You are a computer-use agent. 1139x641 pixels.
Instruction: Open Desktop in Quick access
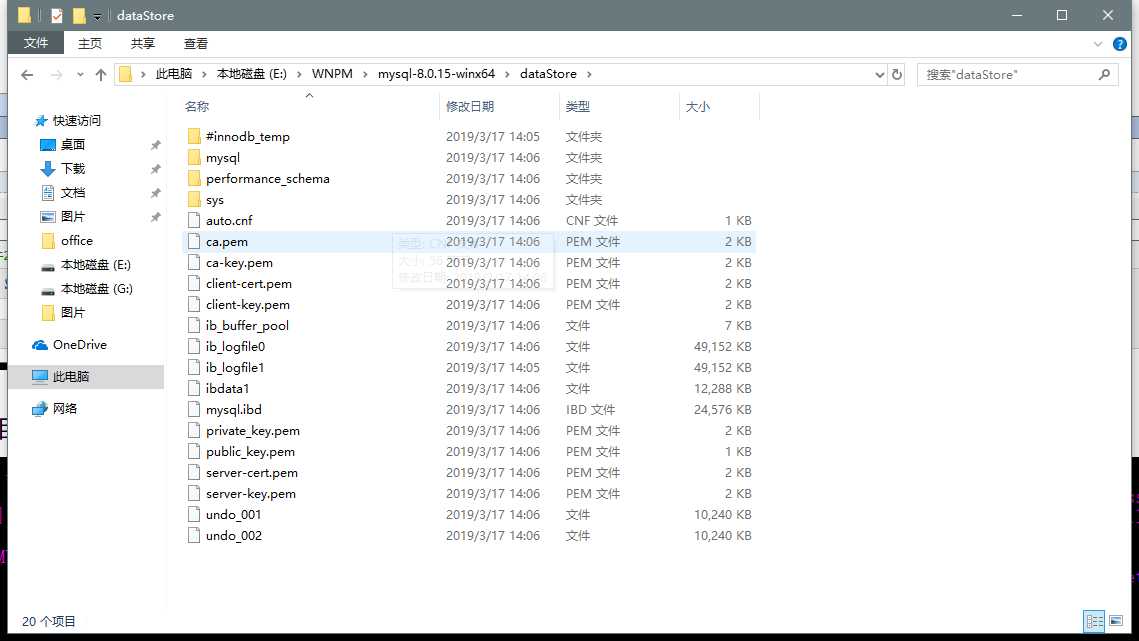62,145
